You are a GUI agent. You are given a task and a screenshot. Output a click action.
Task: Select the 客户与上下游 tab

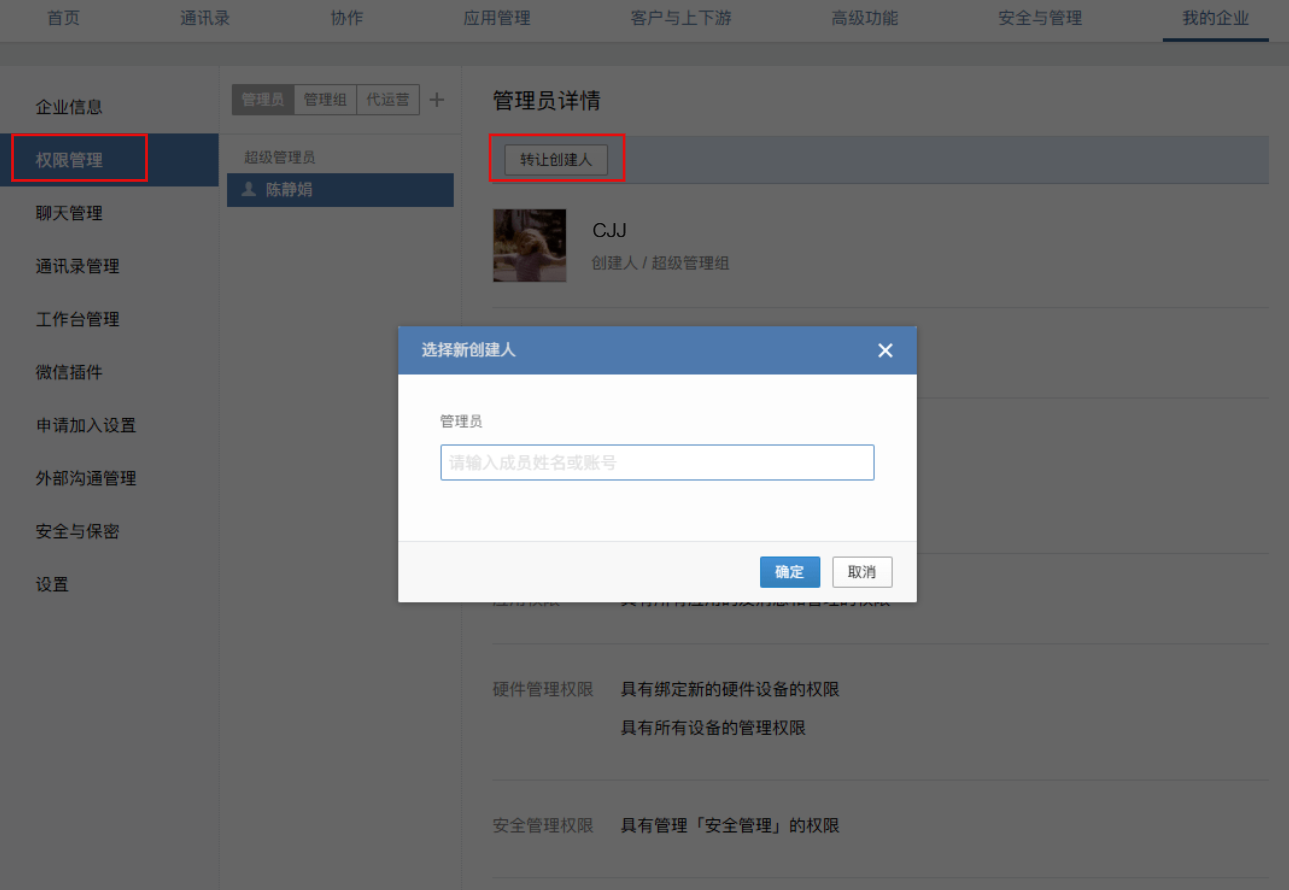(681, 18)
